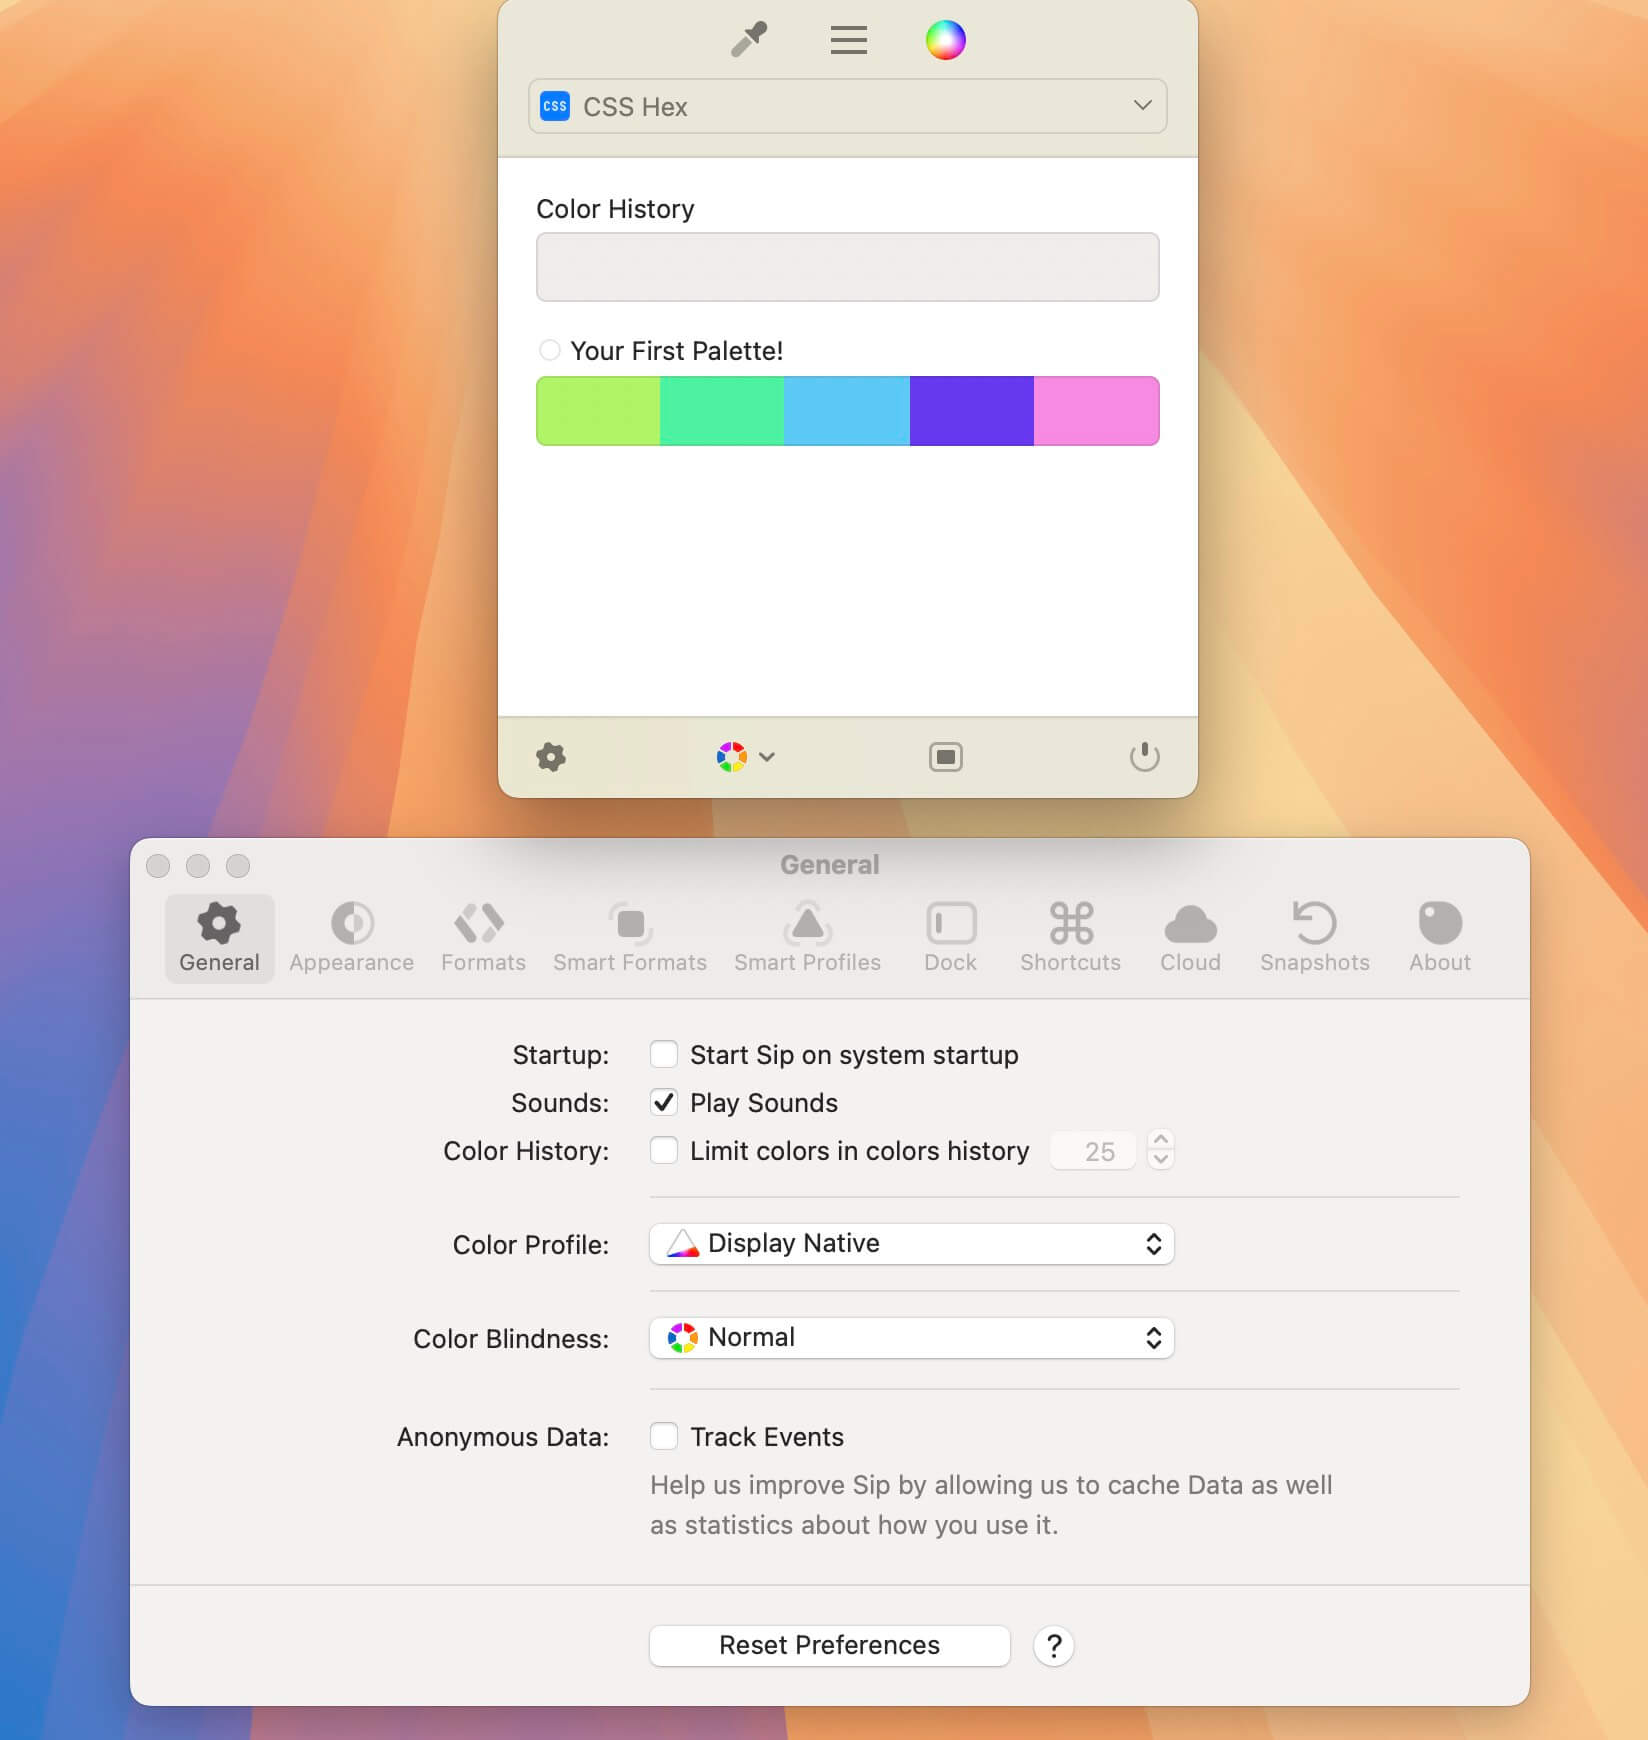Open the color wheel picker
Viewport: 1648px width, 1740px height.
click(944, 40)
